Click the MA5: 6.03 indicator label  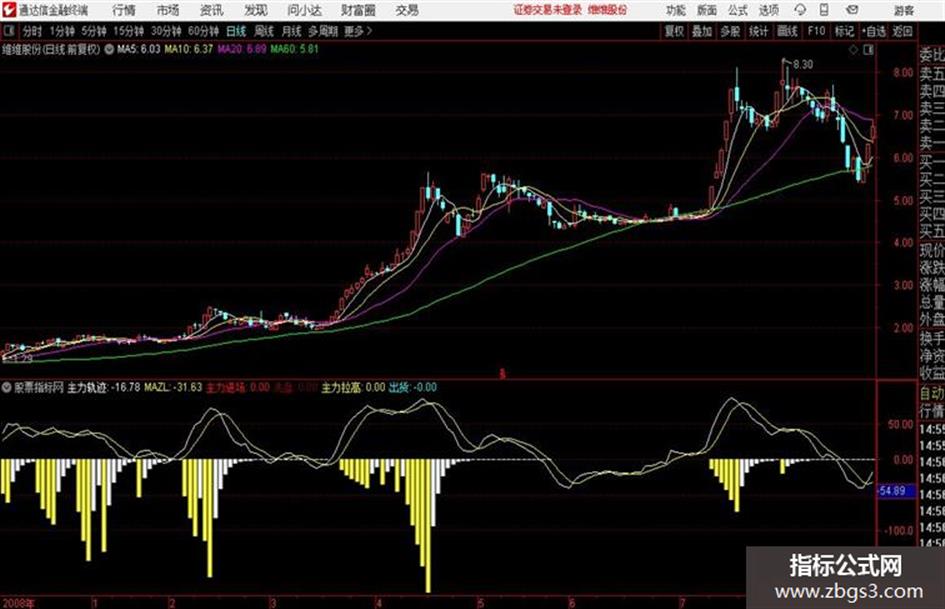(x=139, y=49)
